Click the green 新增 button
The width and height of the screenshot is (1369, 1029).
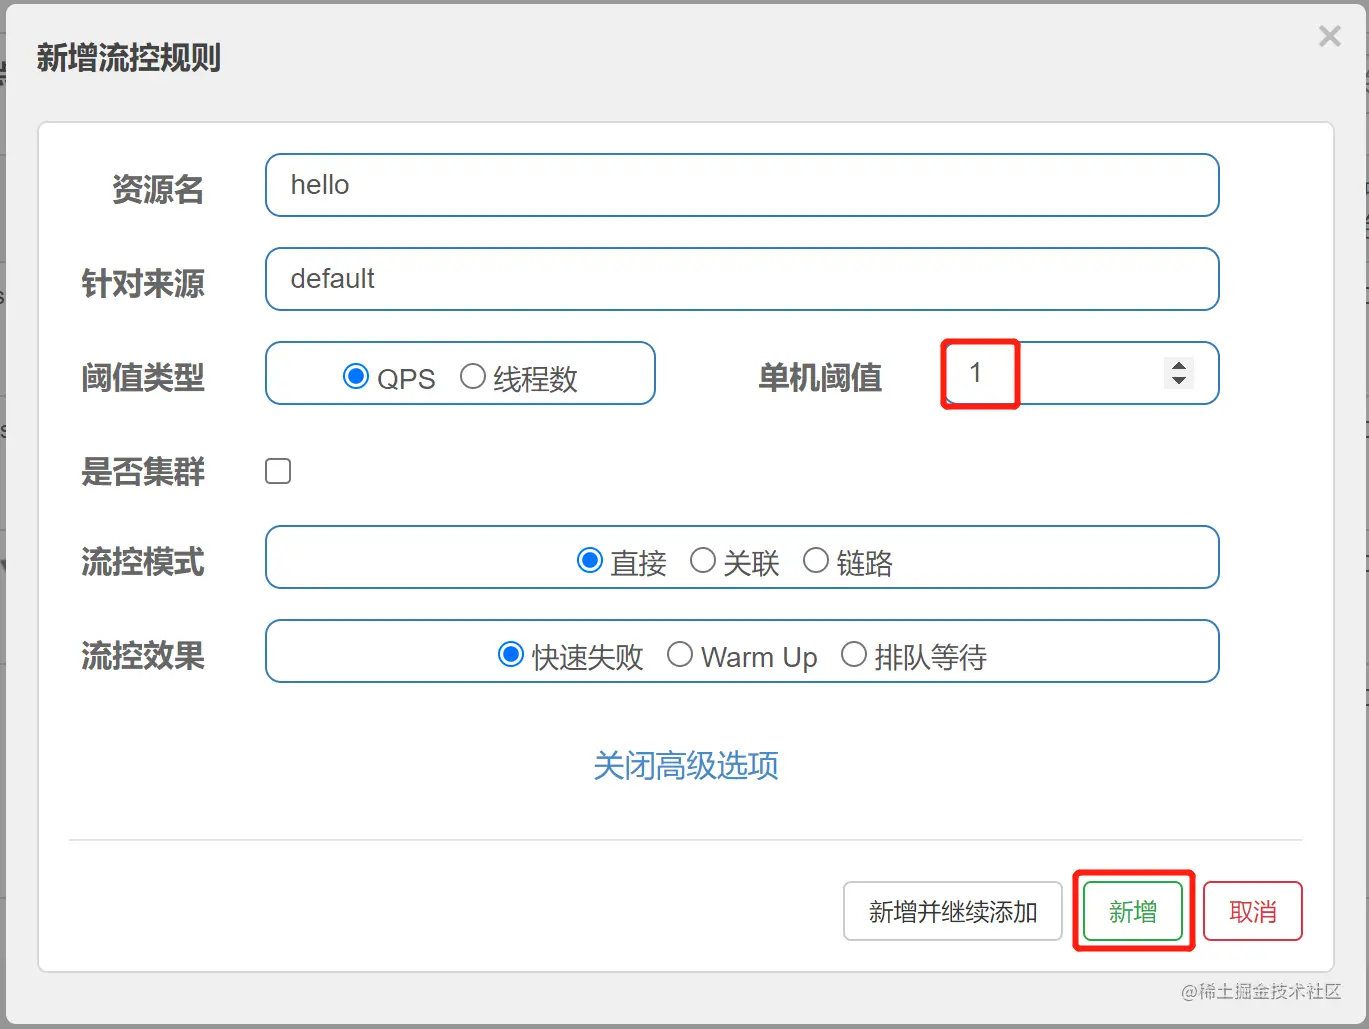click(1133, 911)
